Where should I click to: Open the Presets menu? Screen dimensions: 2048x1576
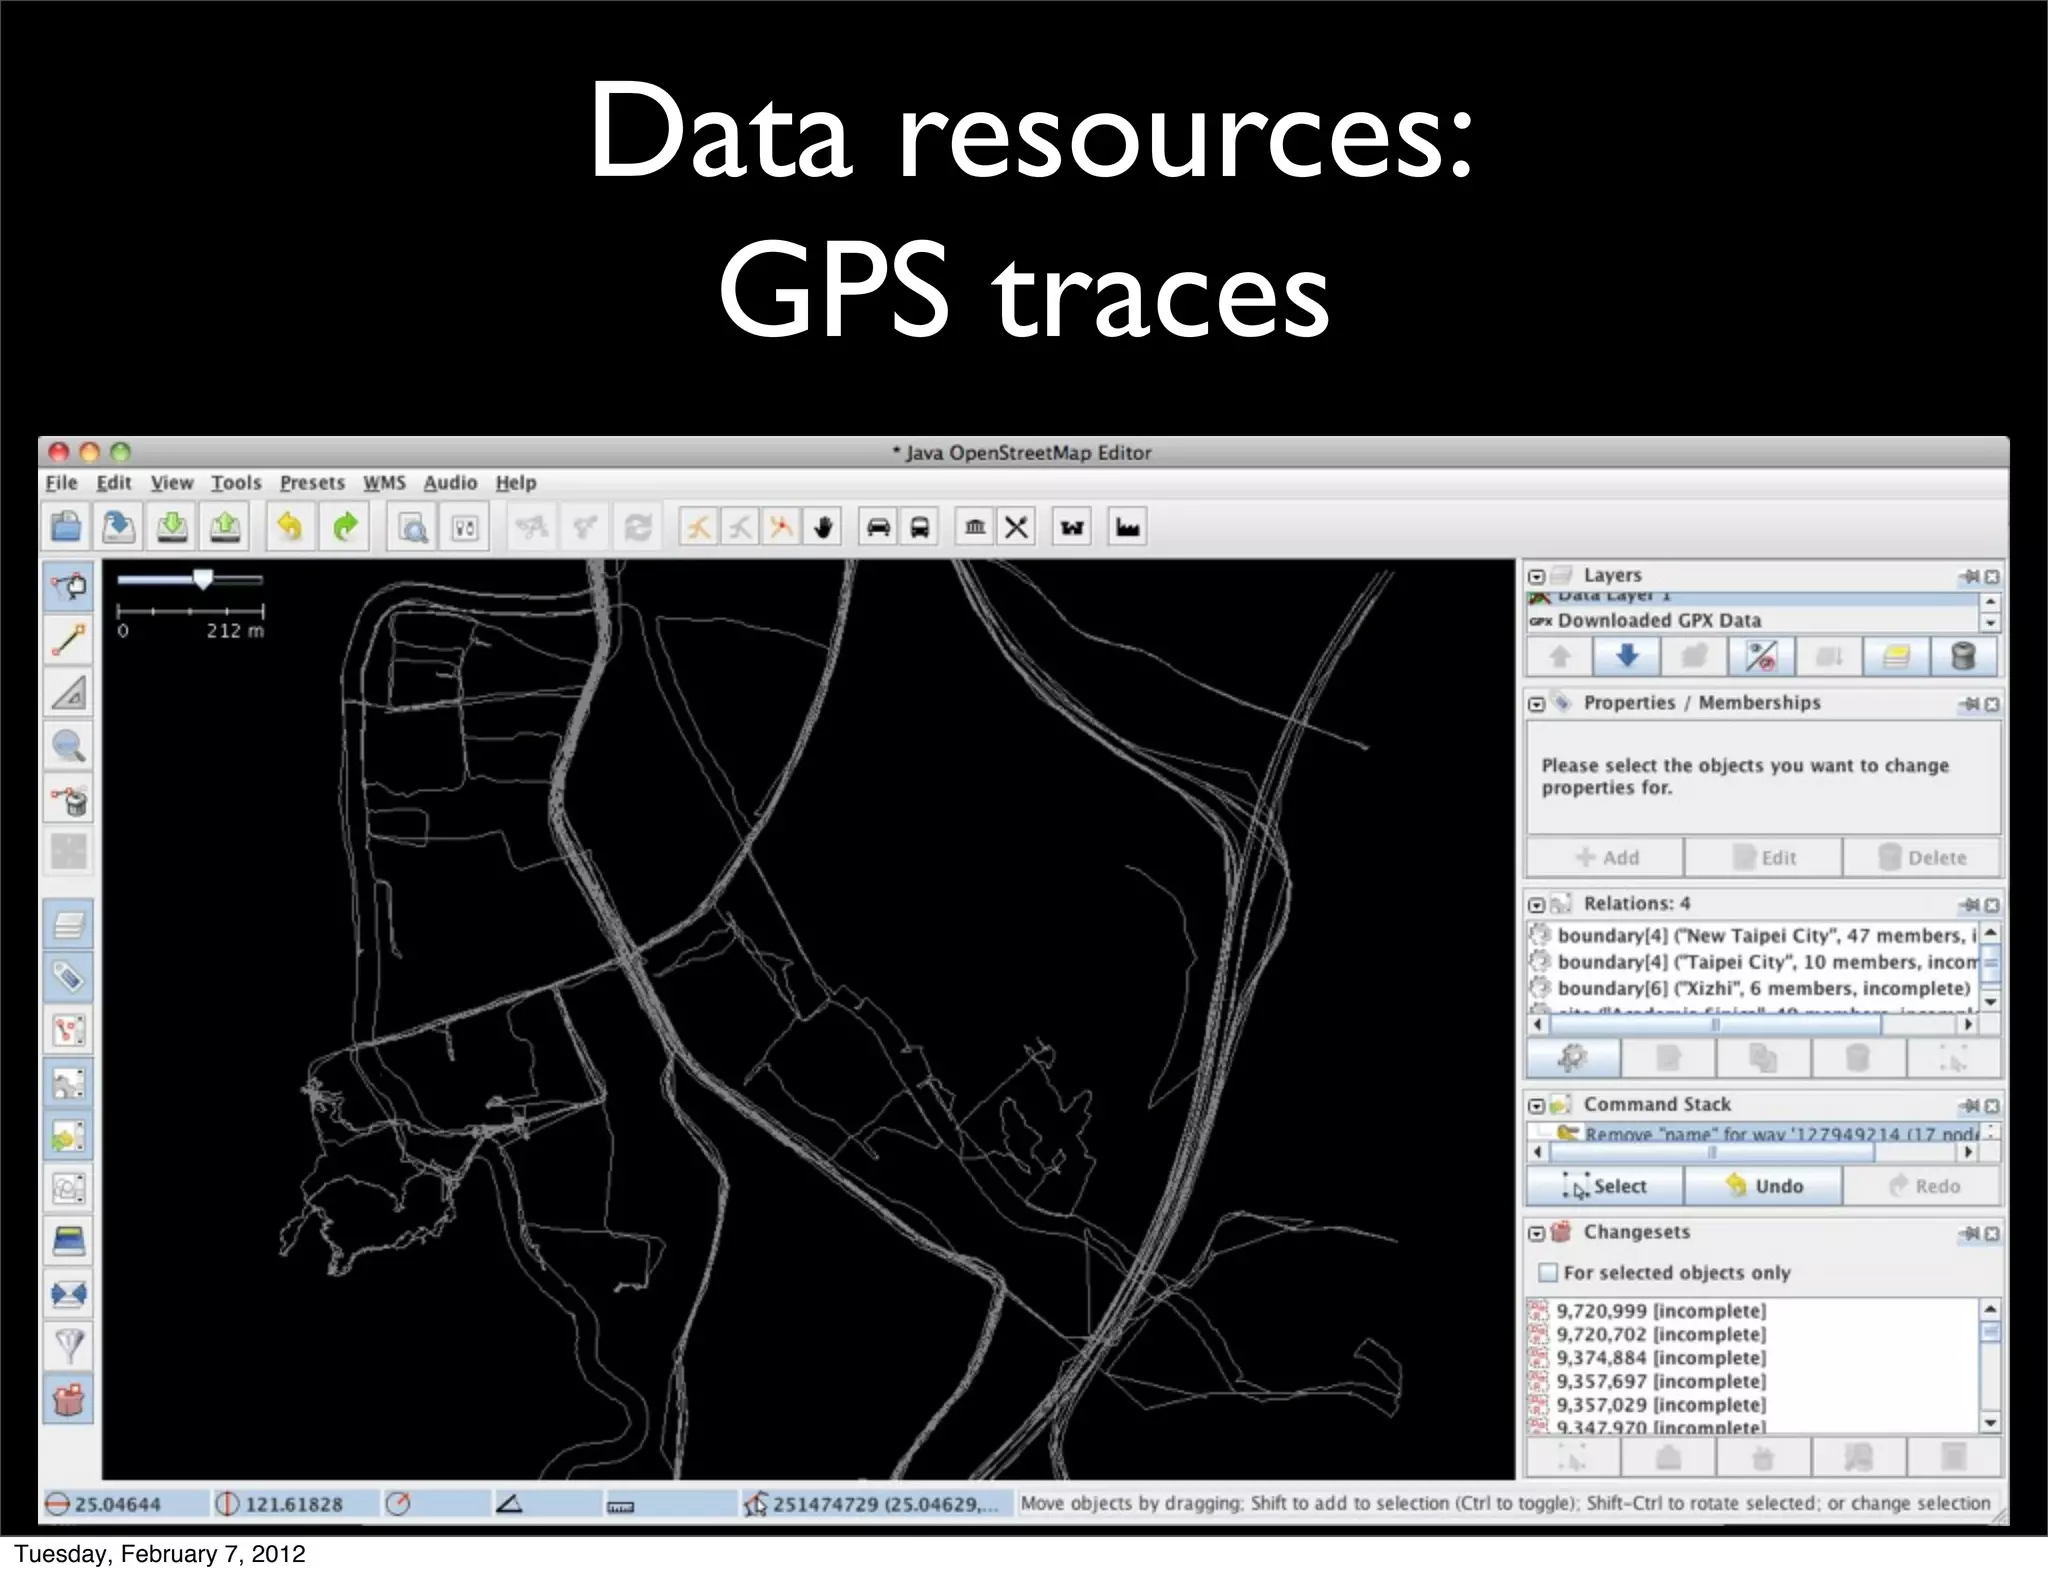[x=312, y=483]
